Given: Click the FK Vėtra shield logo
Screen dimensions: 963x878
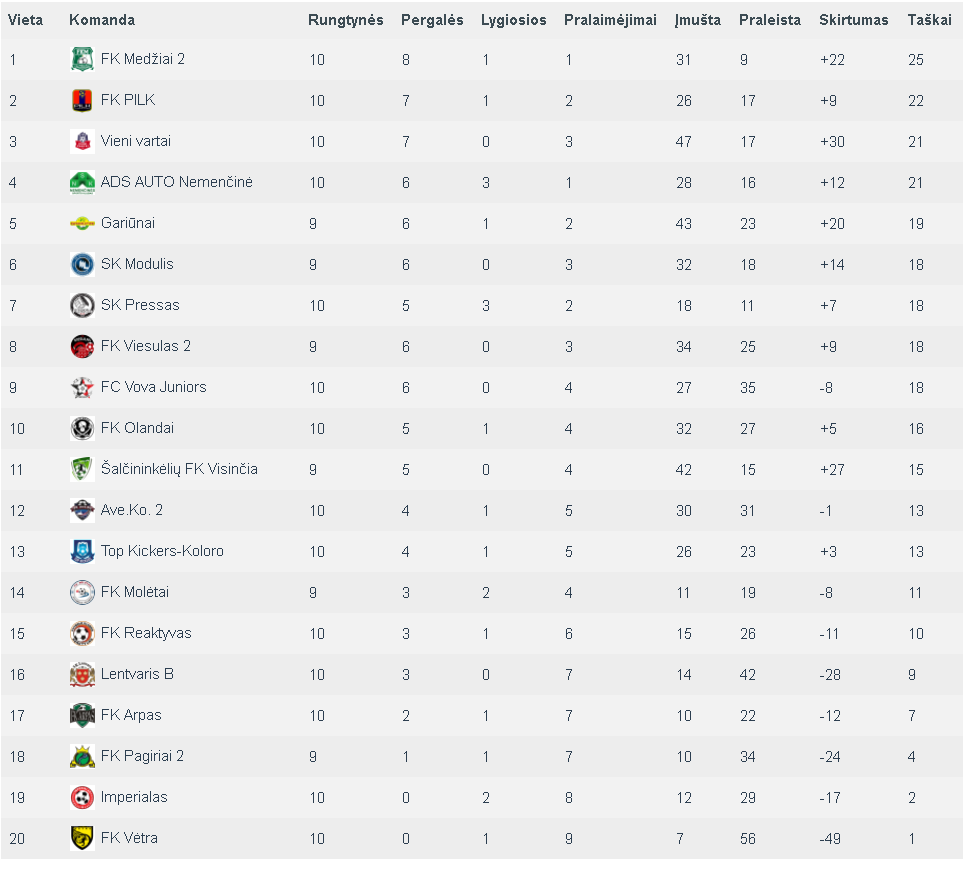Looking at the screenshot, I should click(x=82, y=838).
